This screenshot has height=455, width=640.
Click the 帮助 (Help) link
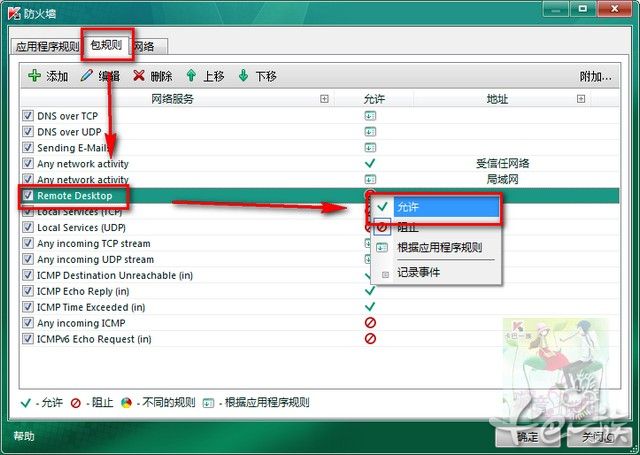click(x=24, y=436)
